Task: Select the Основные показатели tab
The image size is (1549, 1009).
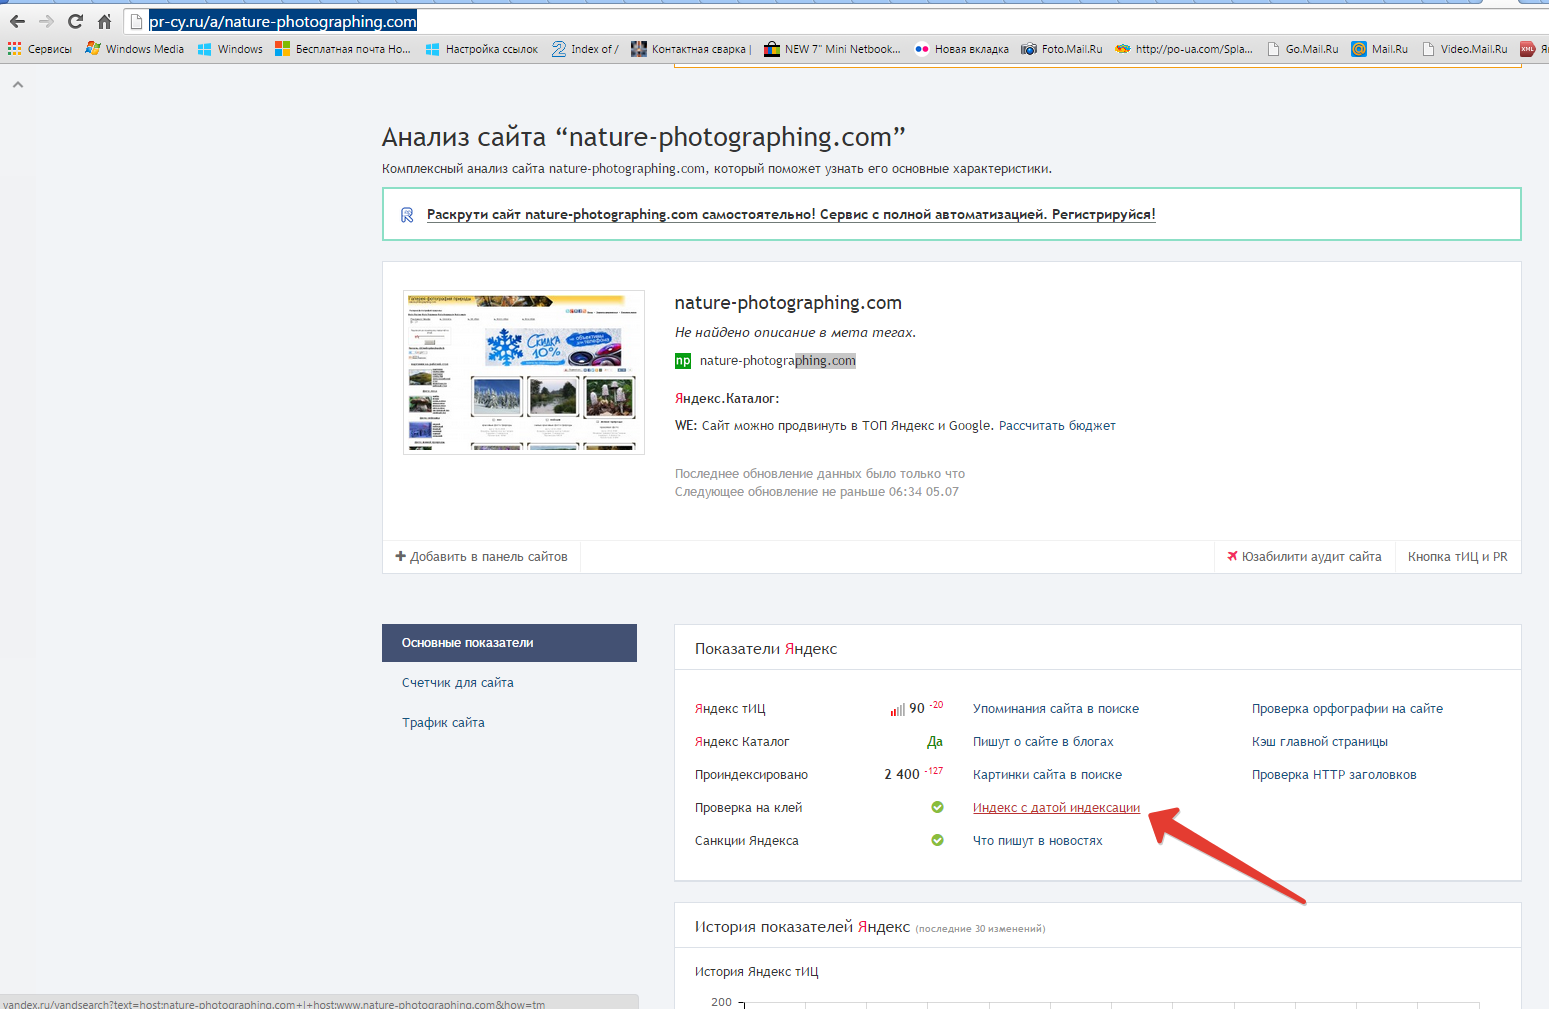Action: [x=509, y=643]
